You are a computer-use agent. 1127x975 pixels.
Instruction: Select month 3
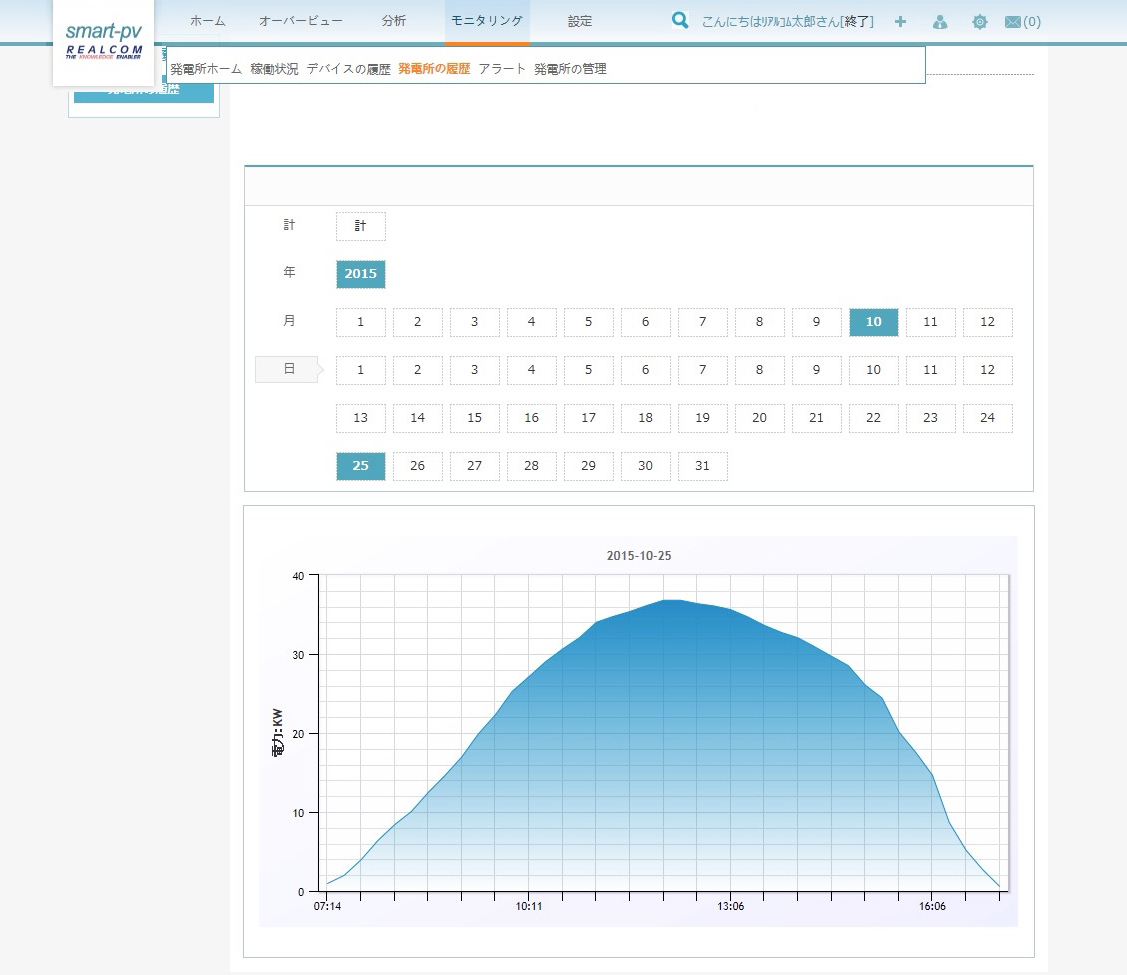pos(474,322)
